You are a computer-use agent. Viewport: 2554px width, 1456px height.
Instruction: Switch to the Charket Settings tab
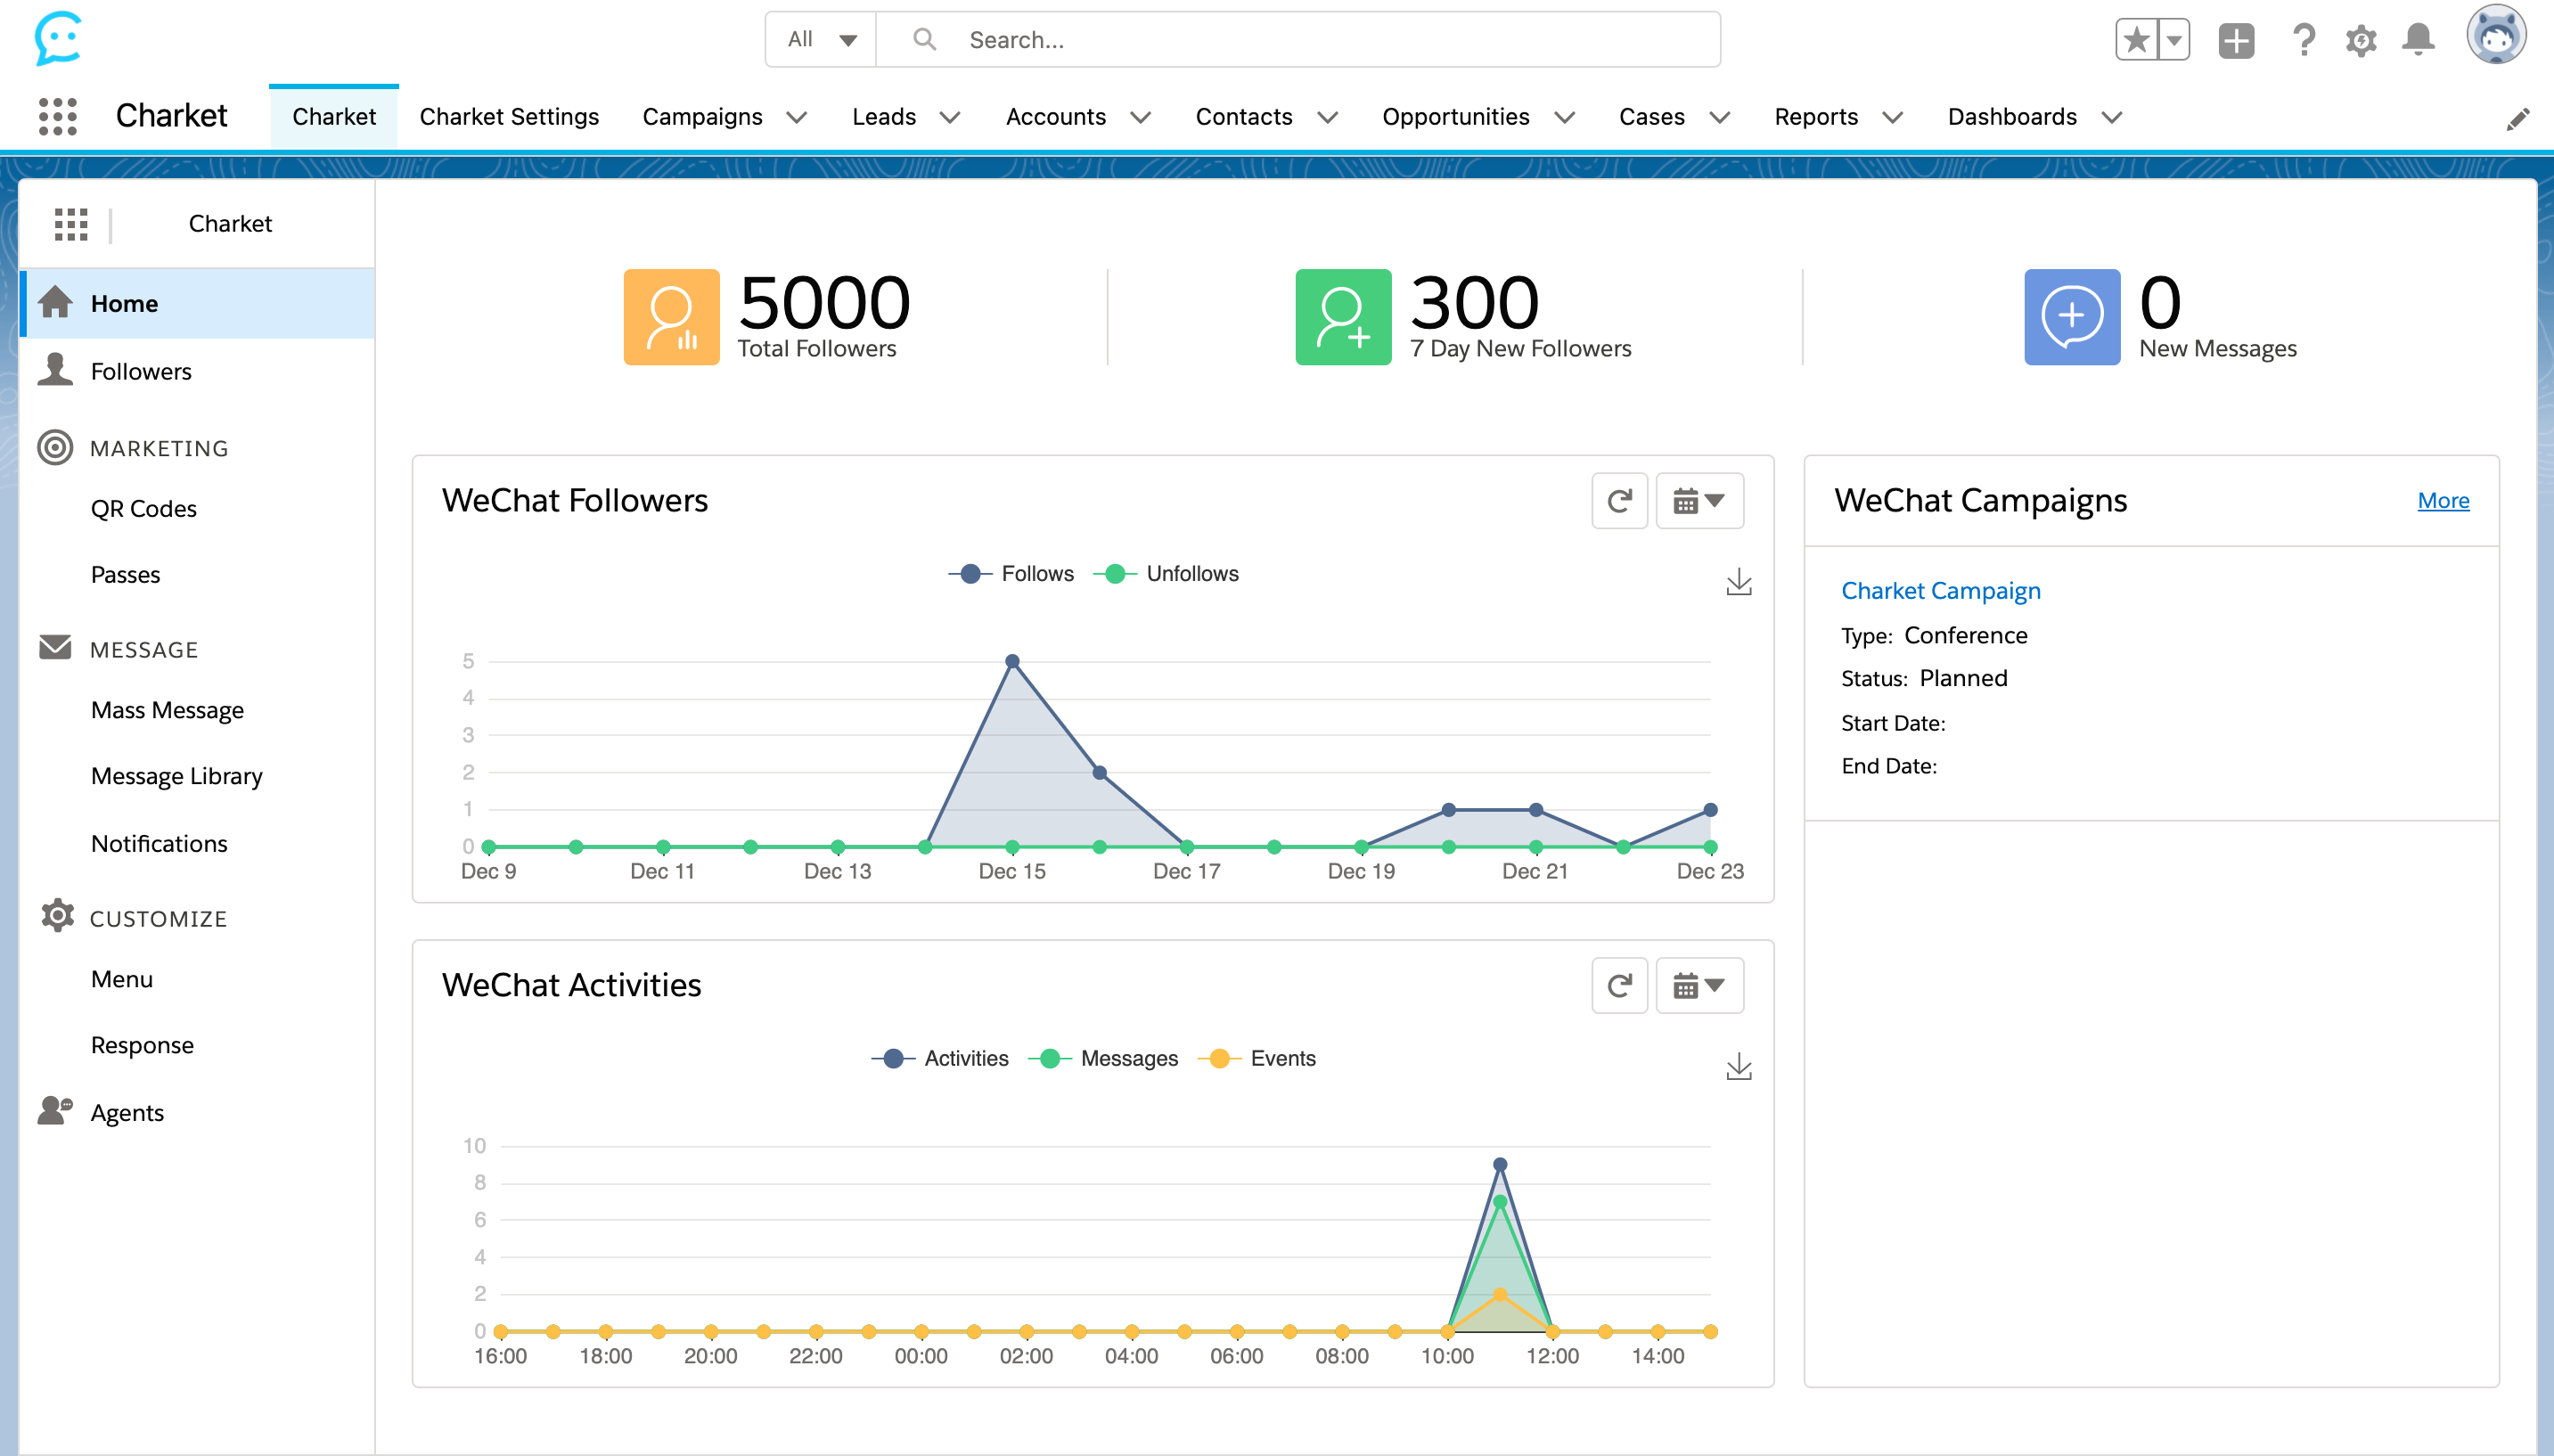click(x=509, y=117)
